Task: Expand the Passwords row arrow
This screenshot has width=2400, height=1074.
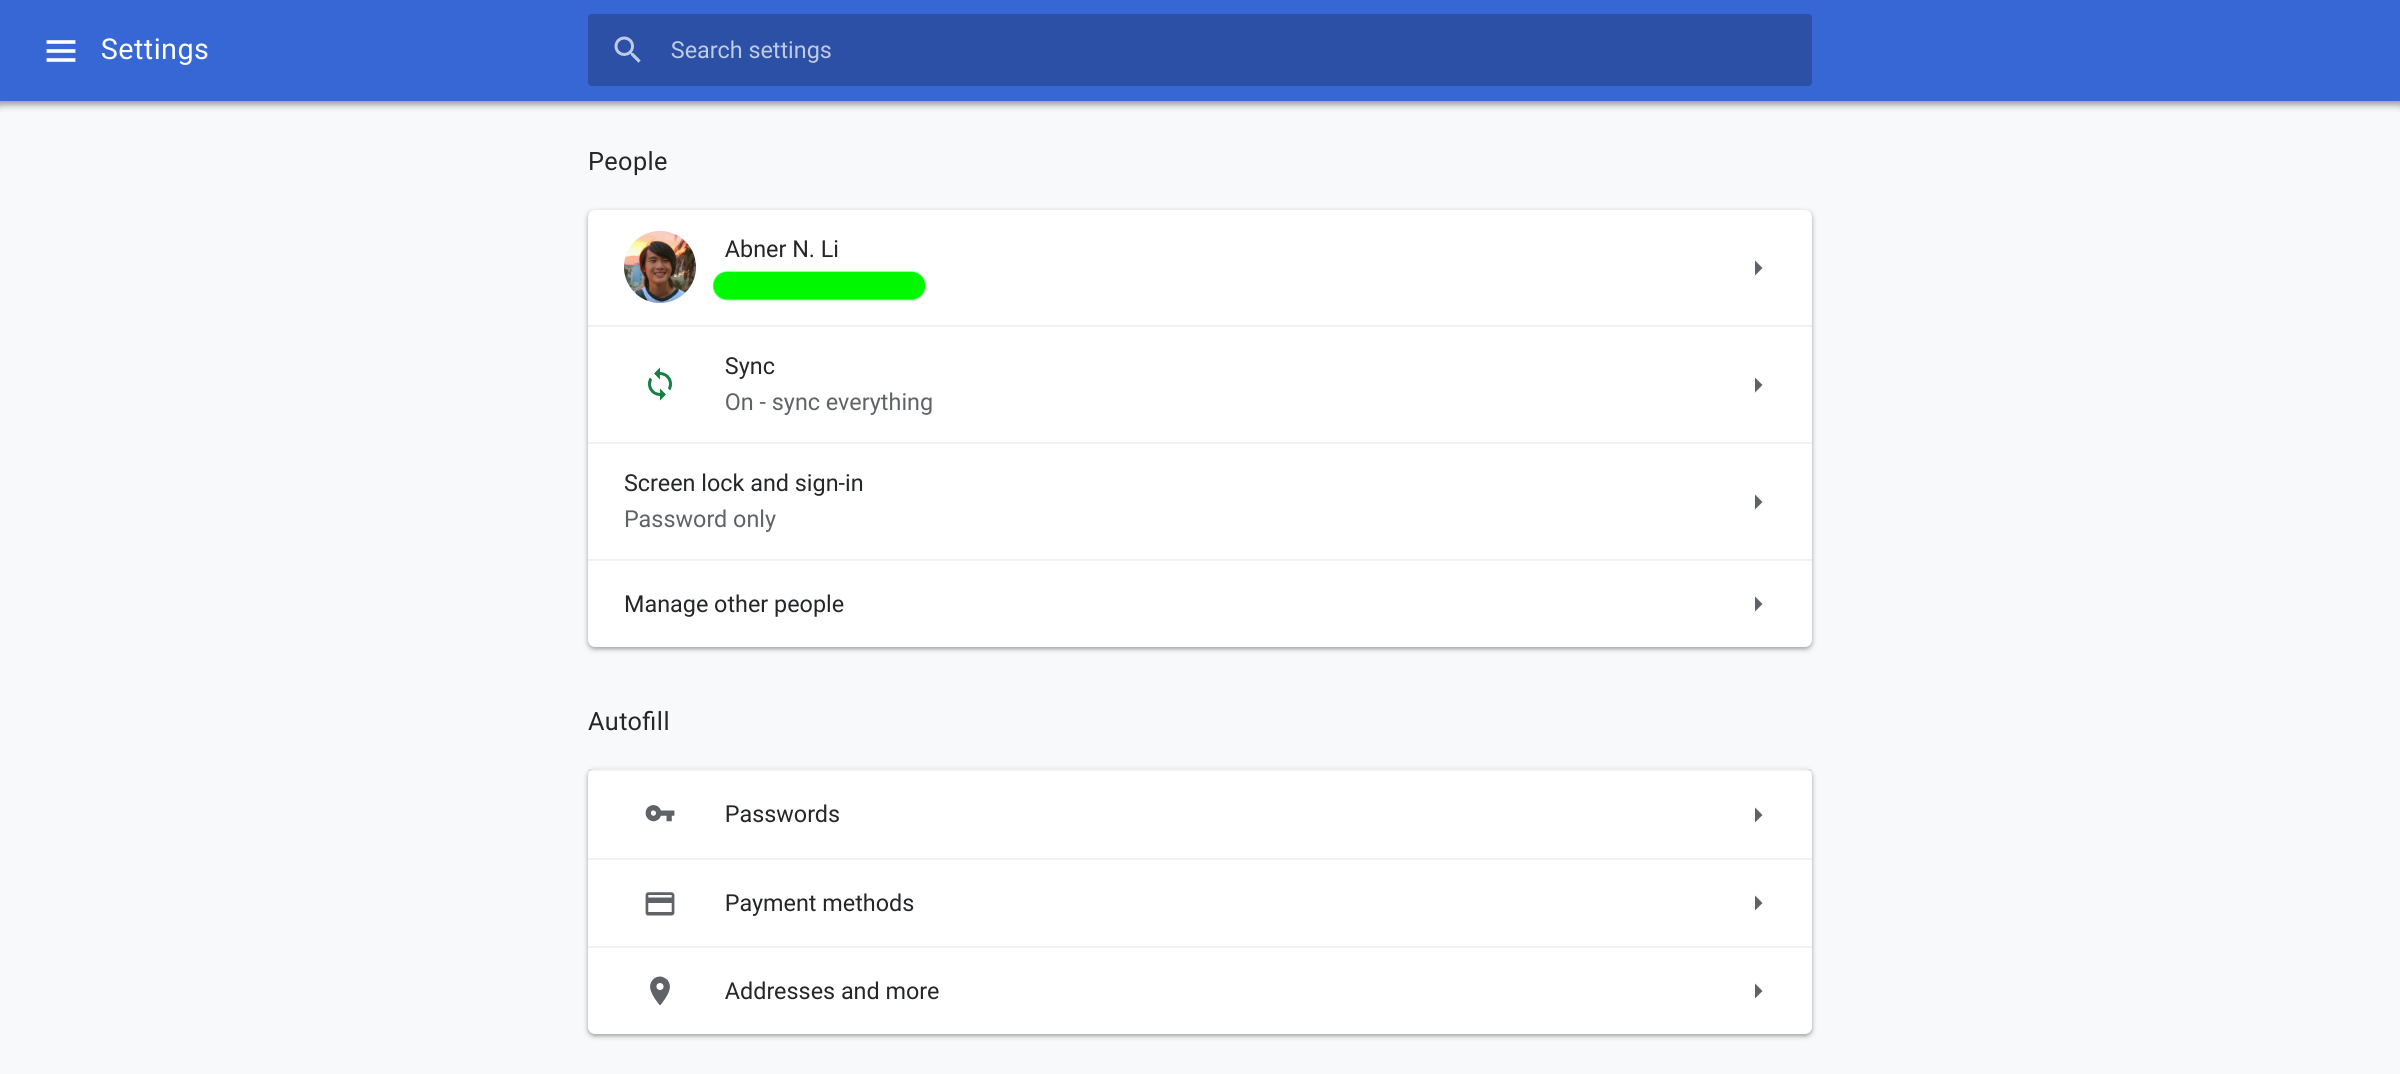Action: (1758, 815)
